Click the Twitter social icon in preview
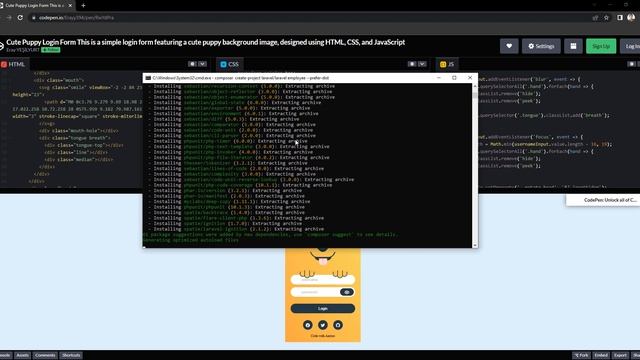This screenshot has height=360, width=640. (322, 325)
